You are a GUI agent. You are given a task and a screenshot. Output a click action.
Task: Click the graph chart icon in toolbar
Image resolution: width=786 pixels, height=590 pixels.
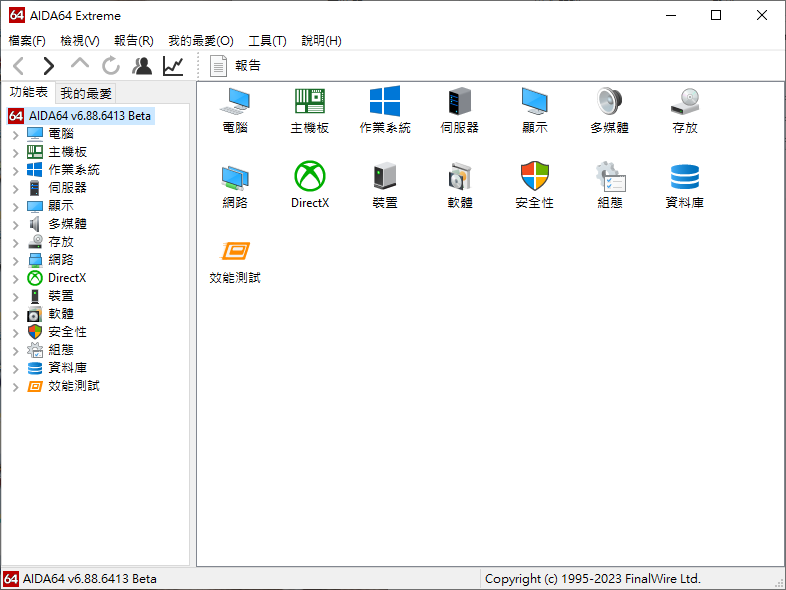pyautogui.click(x=173, y=66)
